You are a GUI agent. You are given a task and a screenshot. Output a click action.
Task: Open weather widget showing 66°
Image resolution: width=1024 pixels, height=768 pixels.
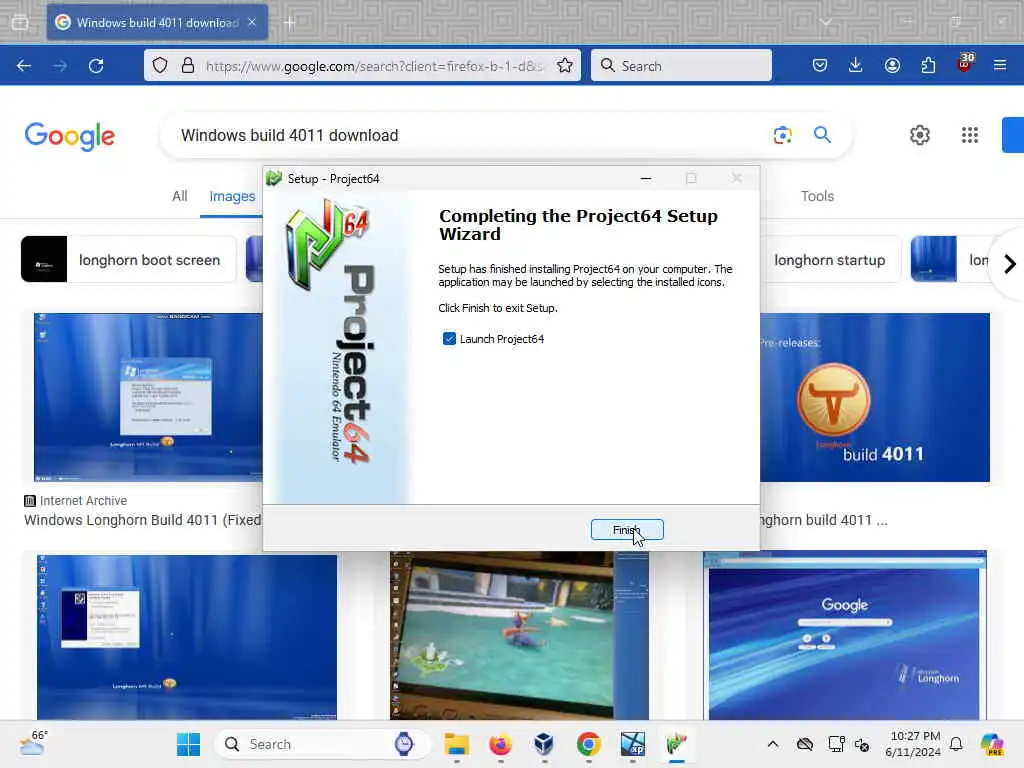(x=33, y=743)
